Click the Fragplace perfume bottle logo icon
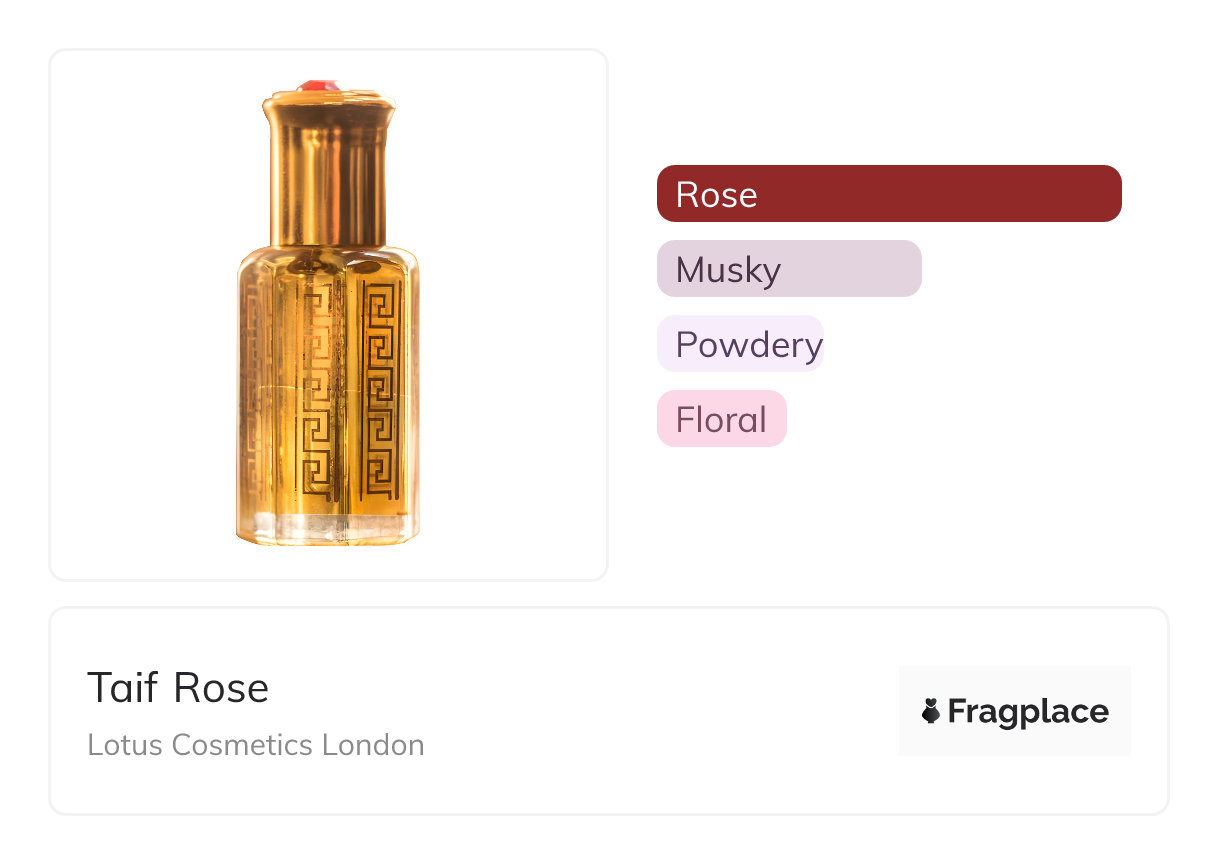Image resolution: width=1218 pixels, height=864 pixels. point(931,712)
